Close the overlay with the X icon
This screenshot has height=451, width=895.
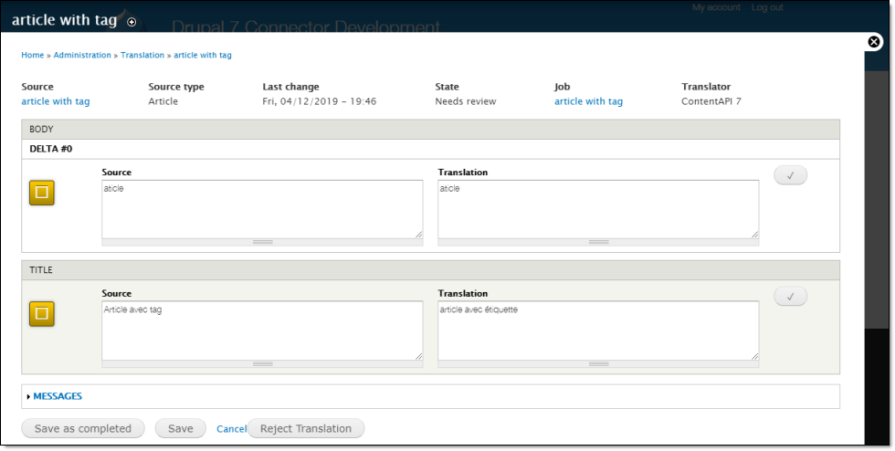coord(874,42)
